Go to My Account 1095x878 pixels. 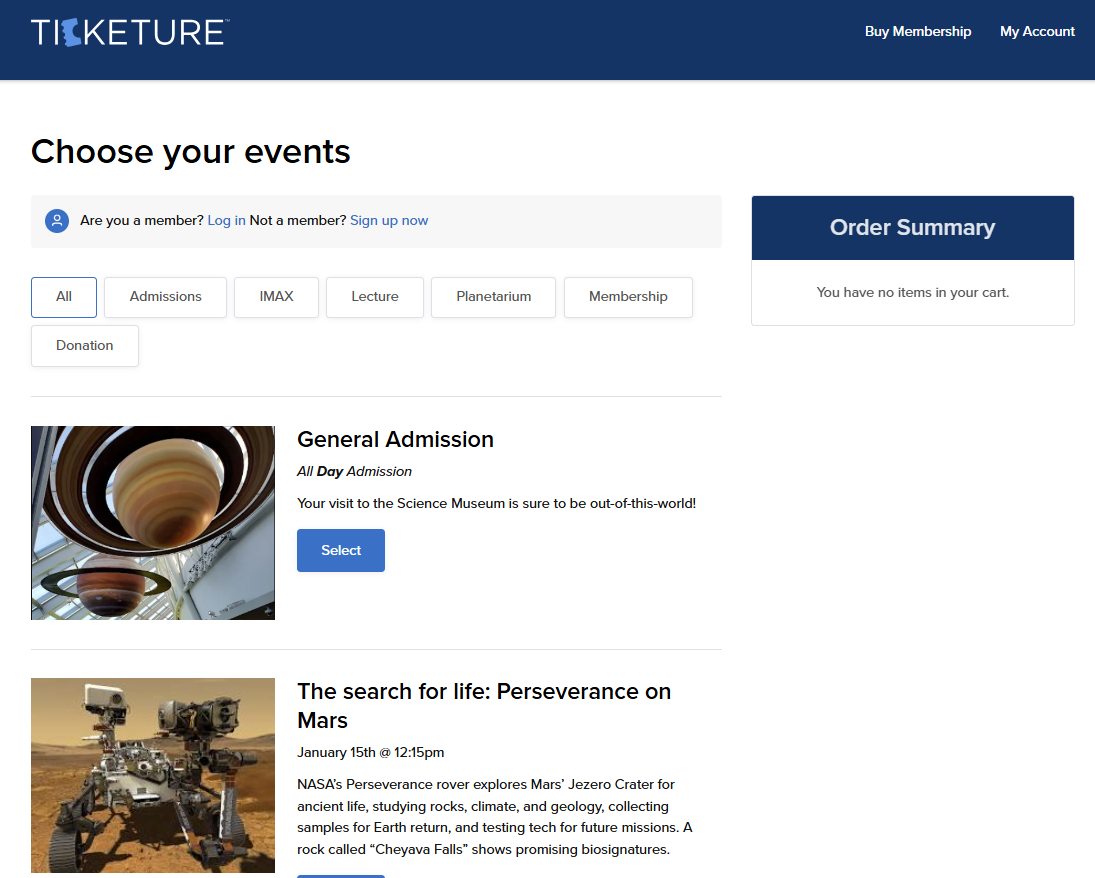(1037, 32)
